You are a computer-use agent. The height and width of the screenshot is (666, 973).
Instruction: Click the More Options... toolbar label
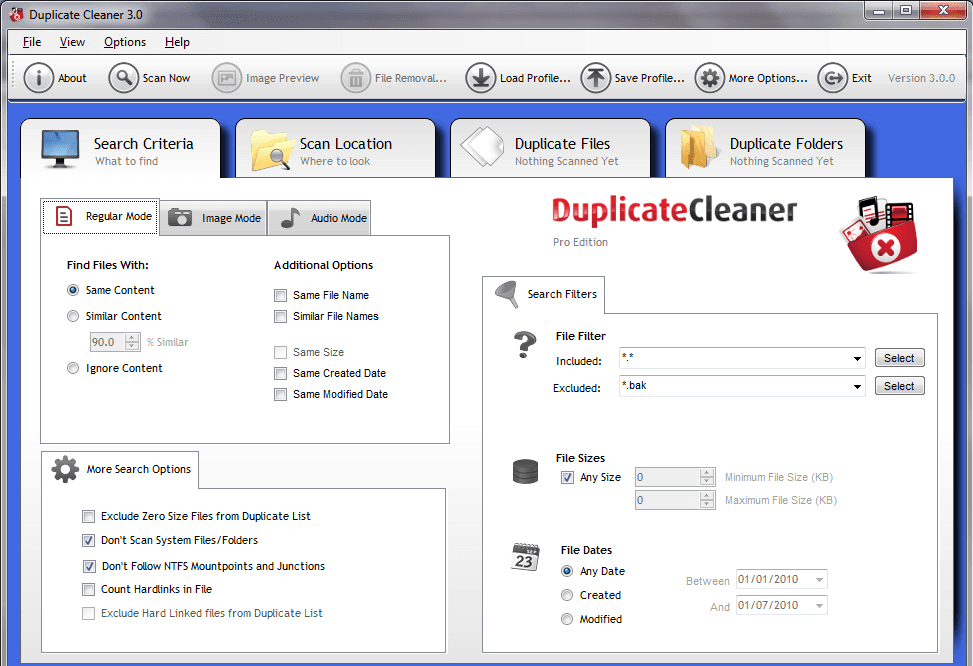pos(768,78)
